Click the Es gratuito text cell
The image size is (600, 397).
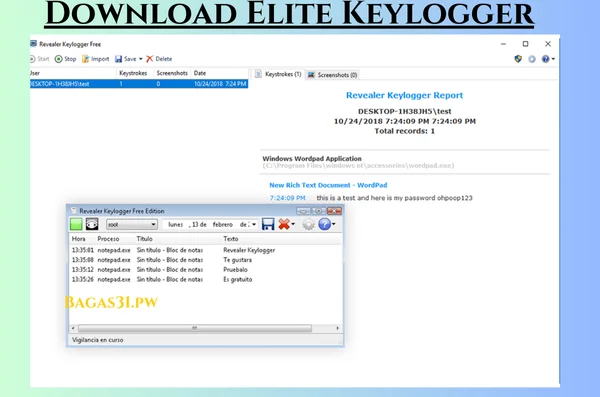coord(238,279)
